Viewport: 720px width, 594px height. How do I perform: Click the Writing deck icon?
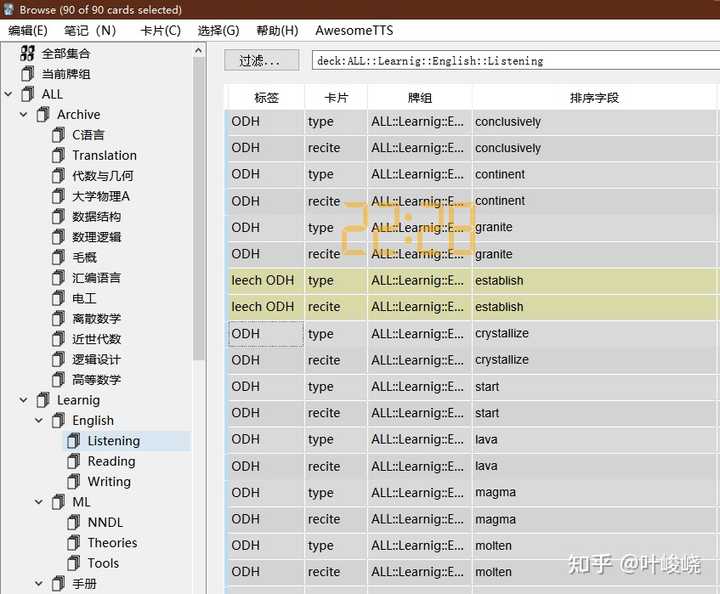click(73, 481)
